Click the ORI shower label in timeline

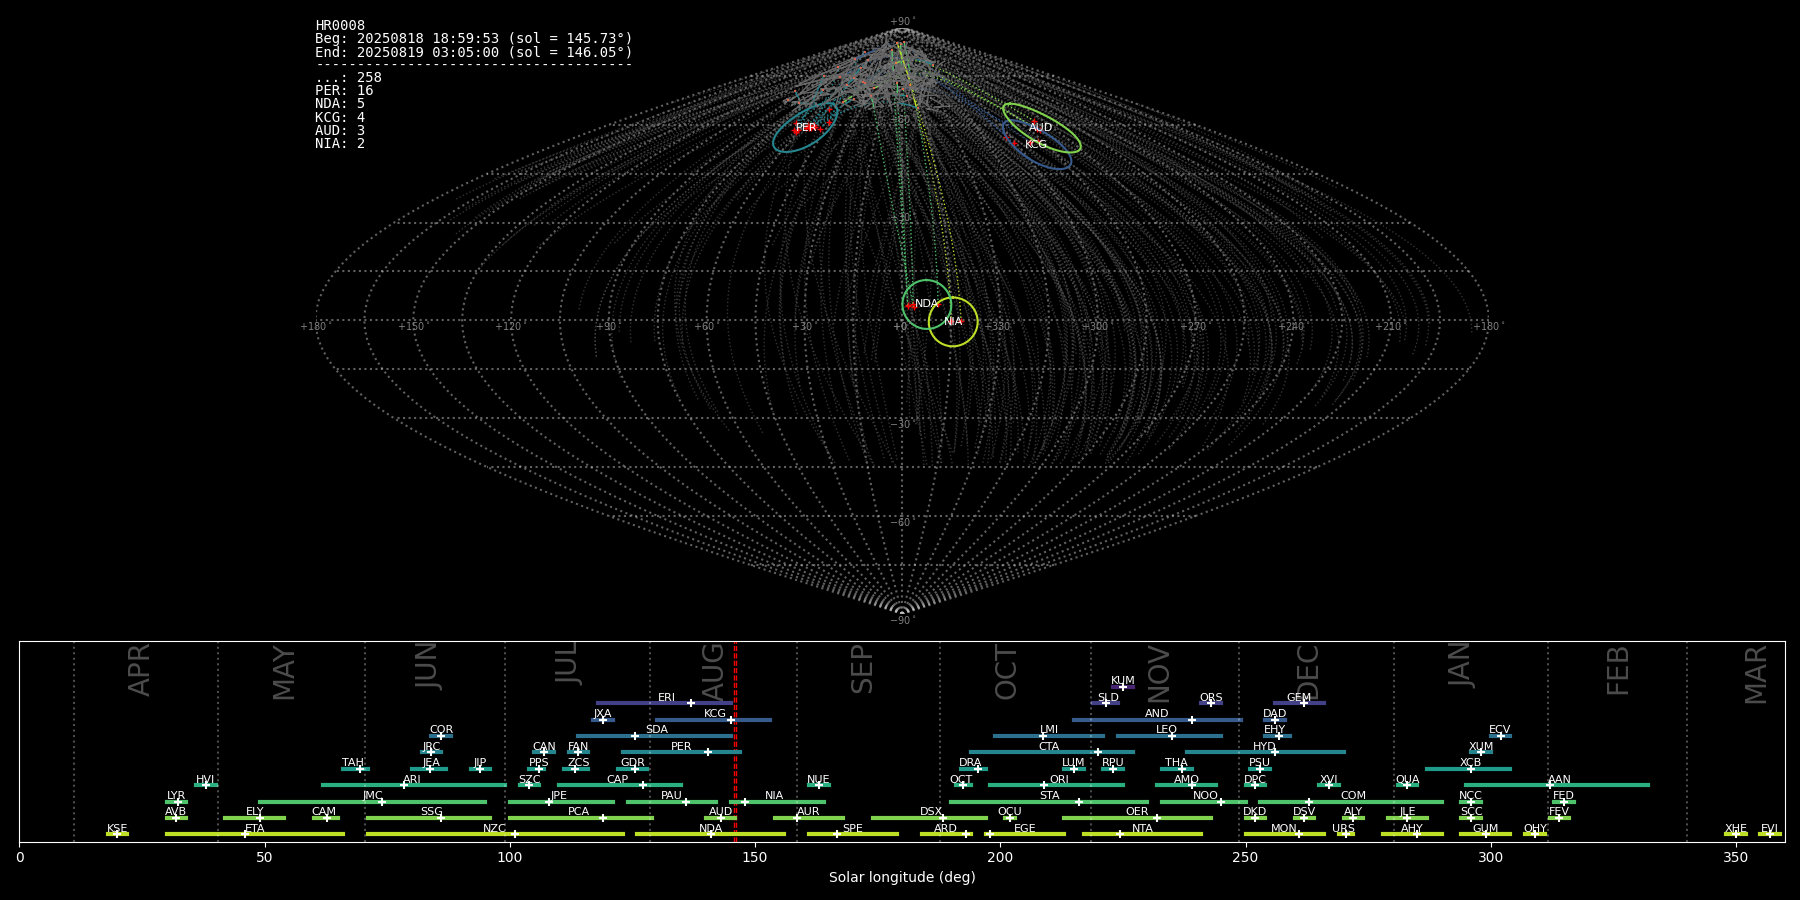coord(1059,780)
